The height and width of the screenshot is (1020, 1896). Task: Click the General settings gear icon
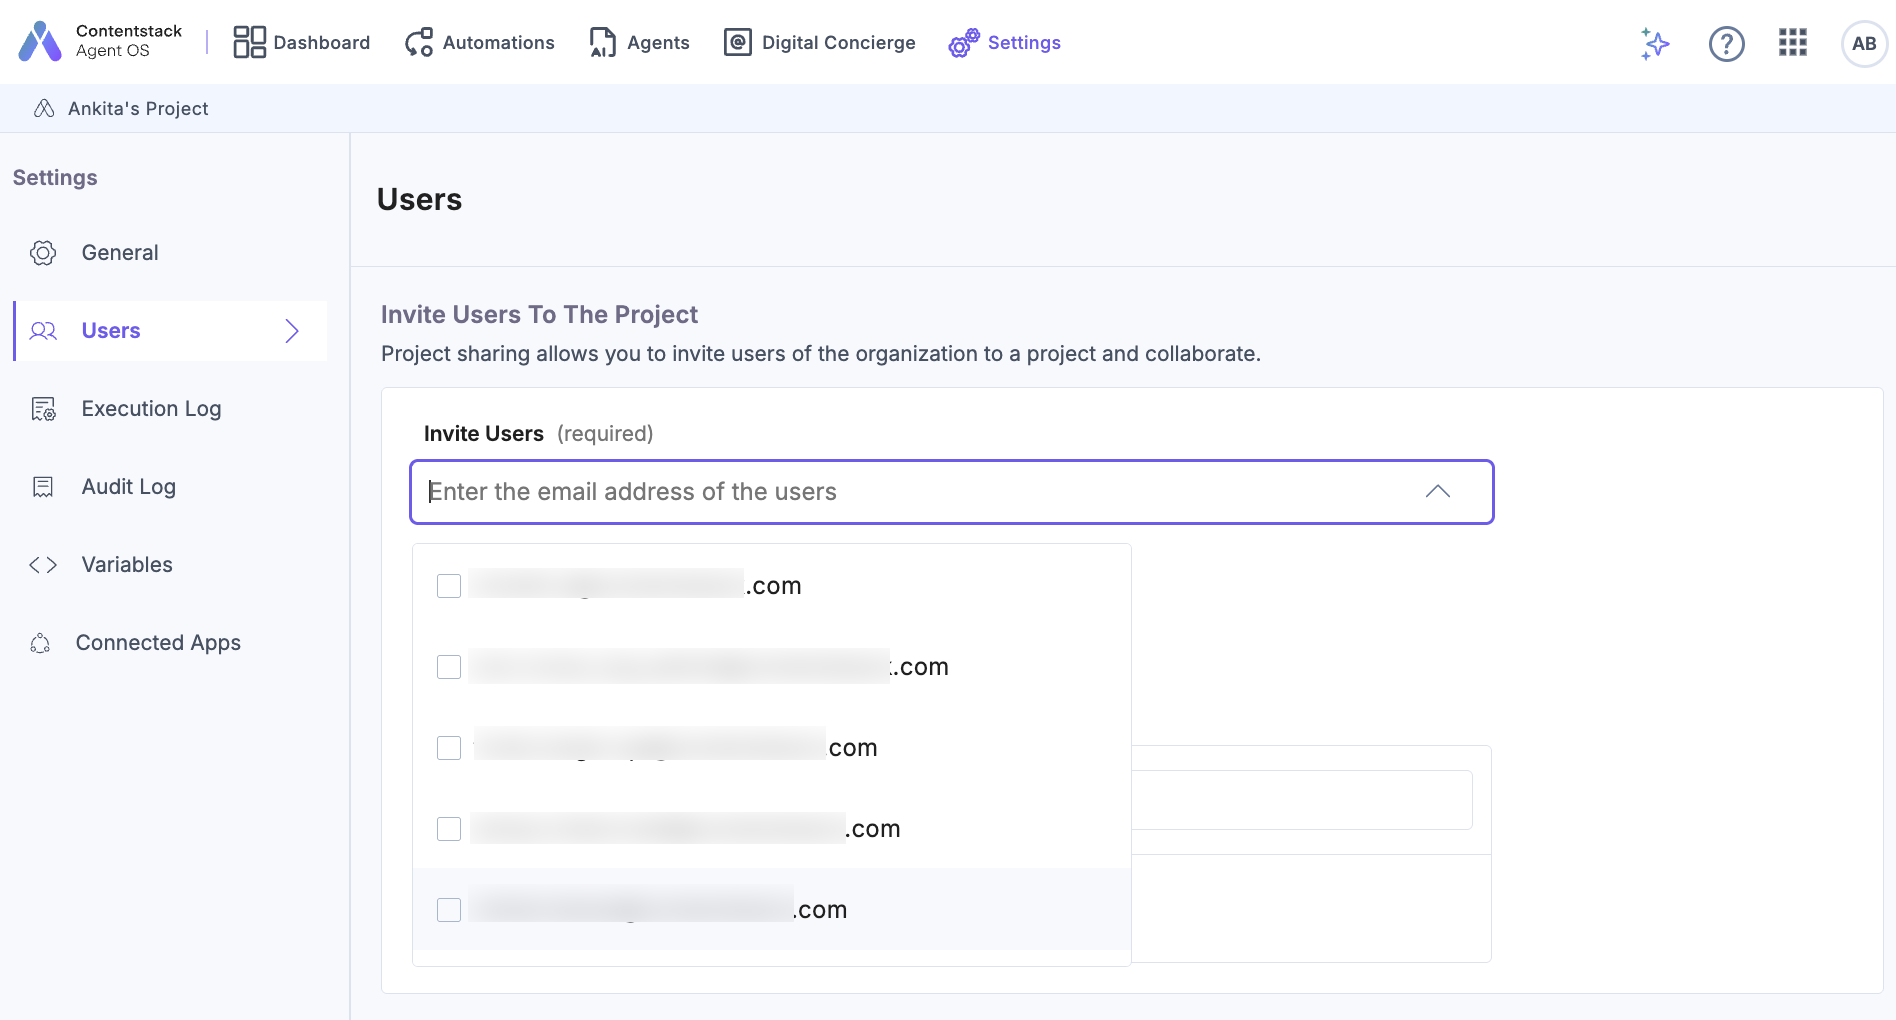[x=43, y=253]
